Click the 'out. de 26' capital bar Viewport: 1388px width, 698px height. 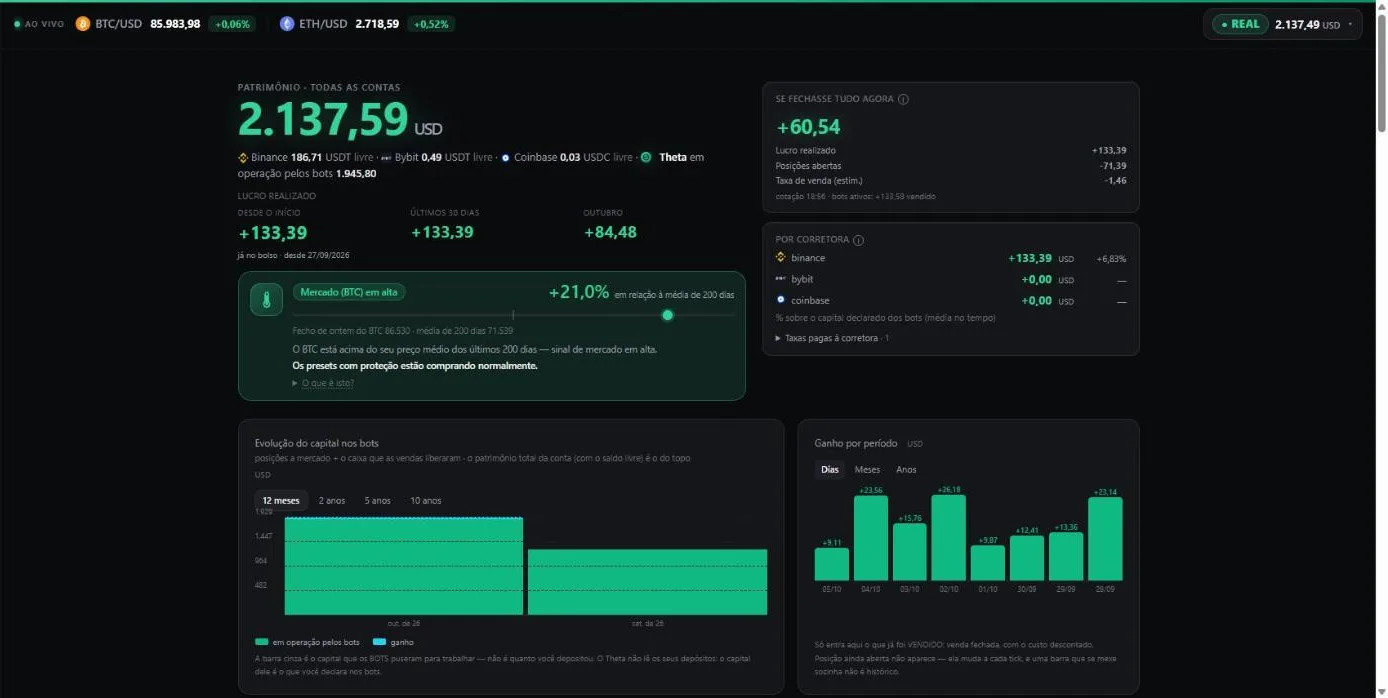pyautogui.click(x=404, y=566)
